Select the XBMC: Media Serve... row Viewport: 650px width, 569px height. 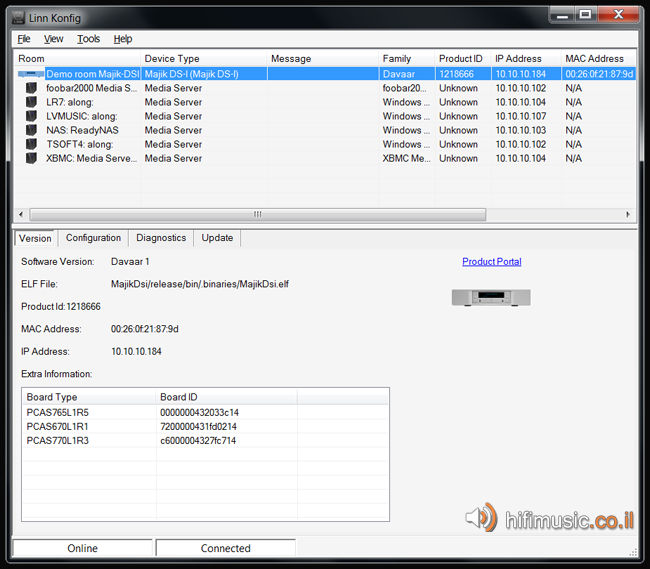pyautogui.click(x=325, y=159)
